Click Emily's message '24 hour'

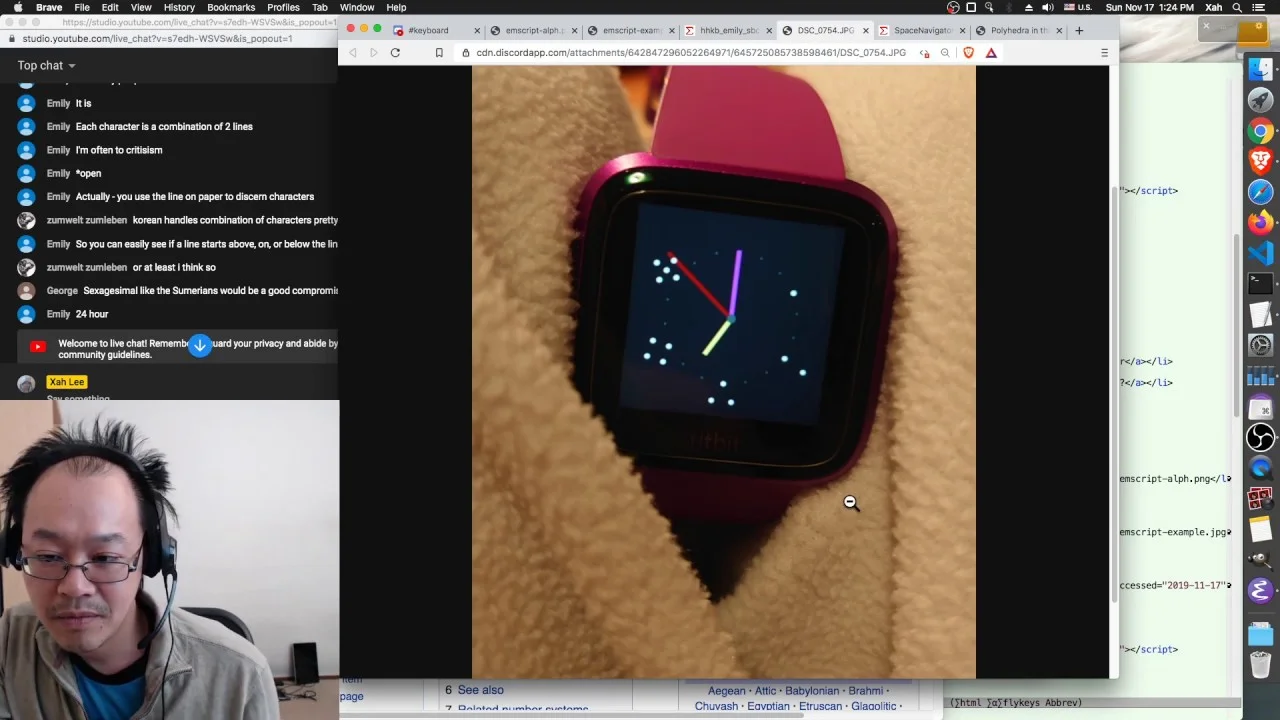tap(92, 314)
